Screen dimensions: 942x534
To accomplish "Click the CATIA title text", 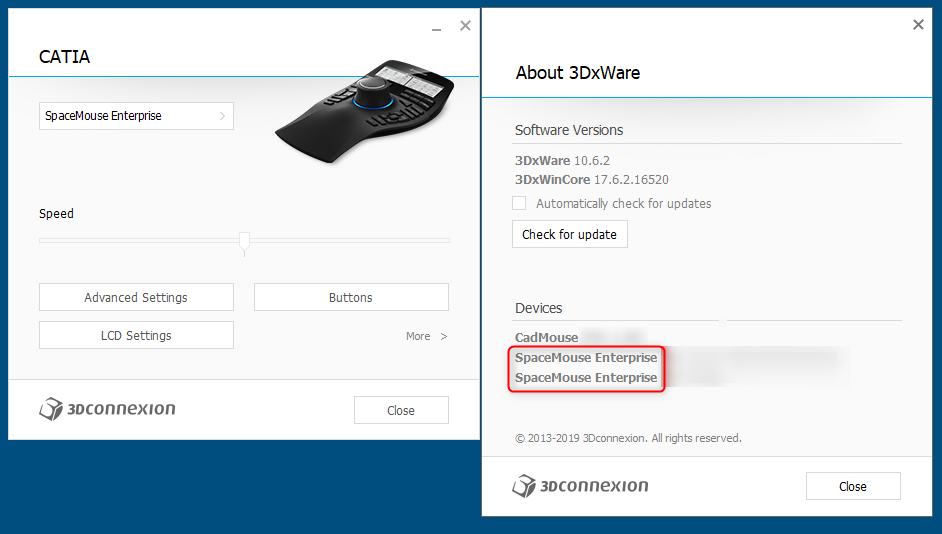I will tap(64, 57).
